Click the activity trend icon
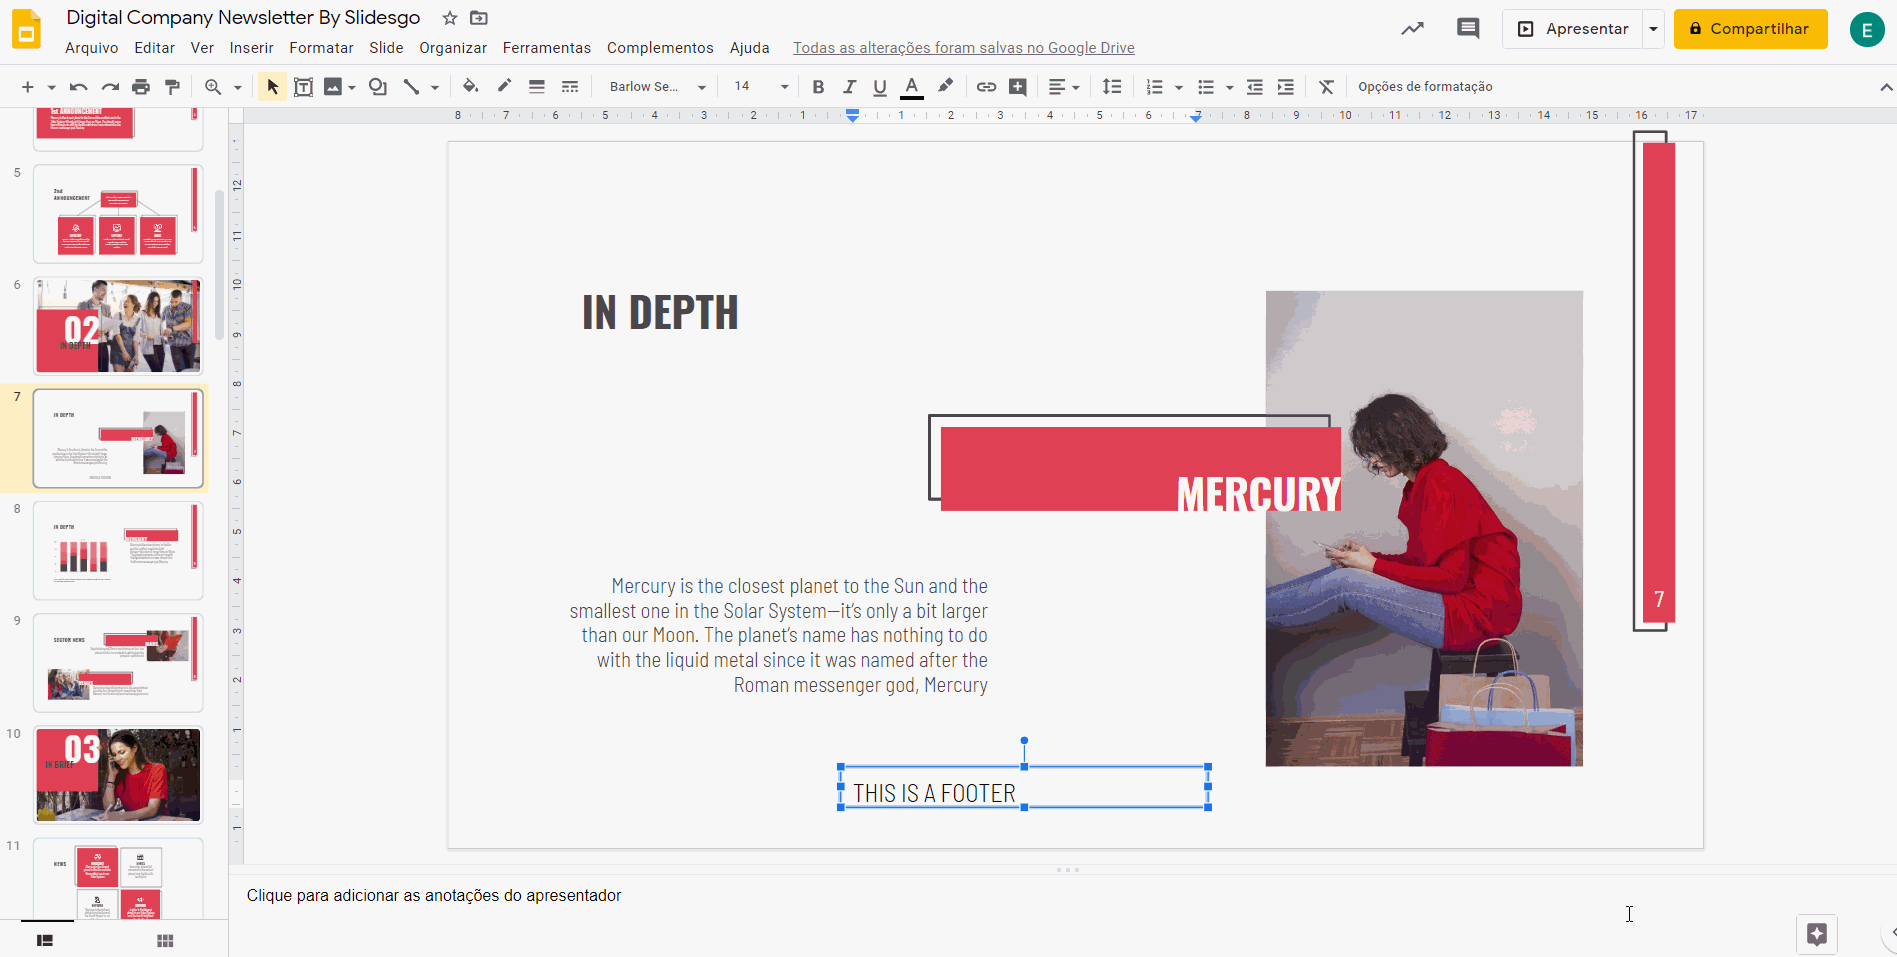 click(1412, 29)
